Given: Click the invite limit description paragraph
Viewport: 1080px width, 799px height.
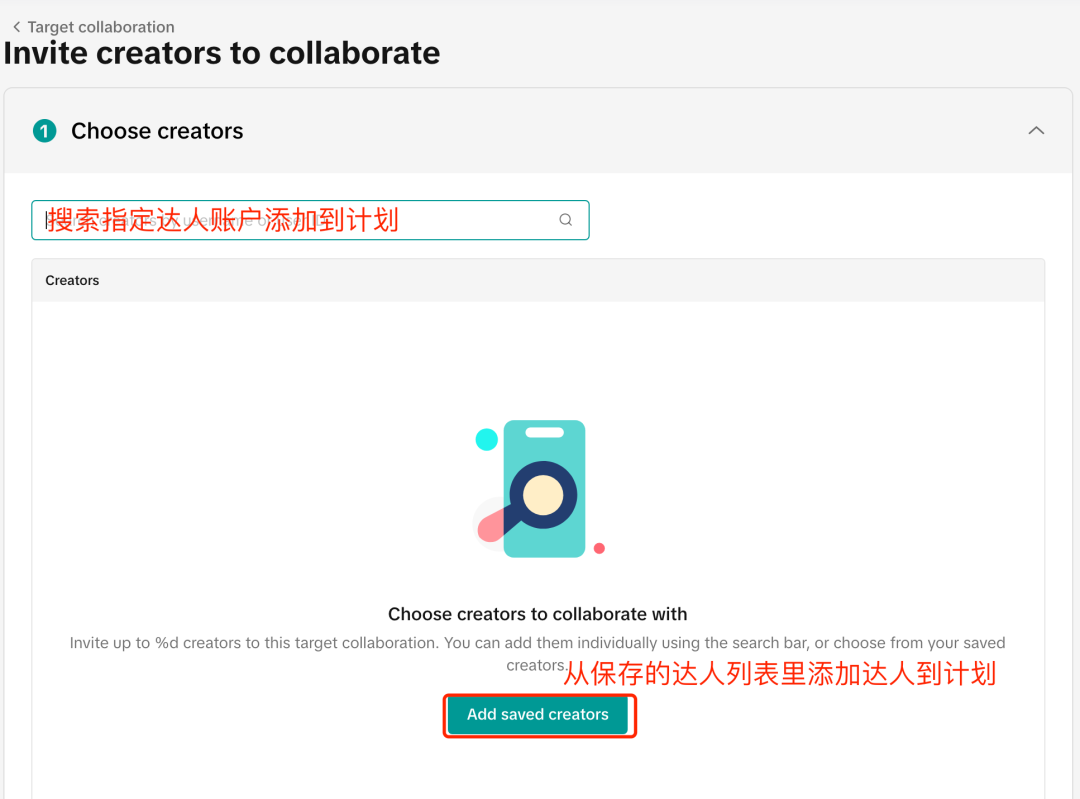Looking at the screenshot, I should pyautogui.click(x=537, y=654).
